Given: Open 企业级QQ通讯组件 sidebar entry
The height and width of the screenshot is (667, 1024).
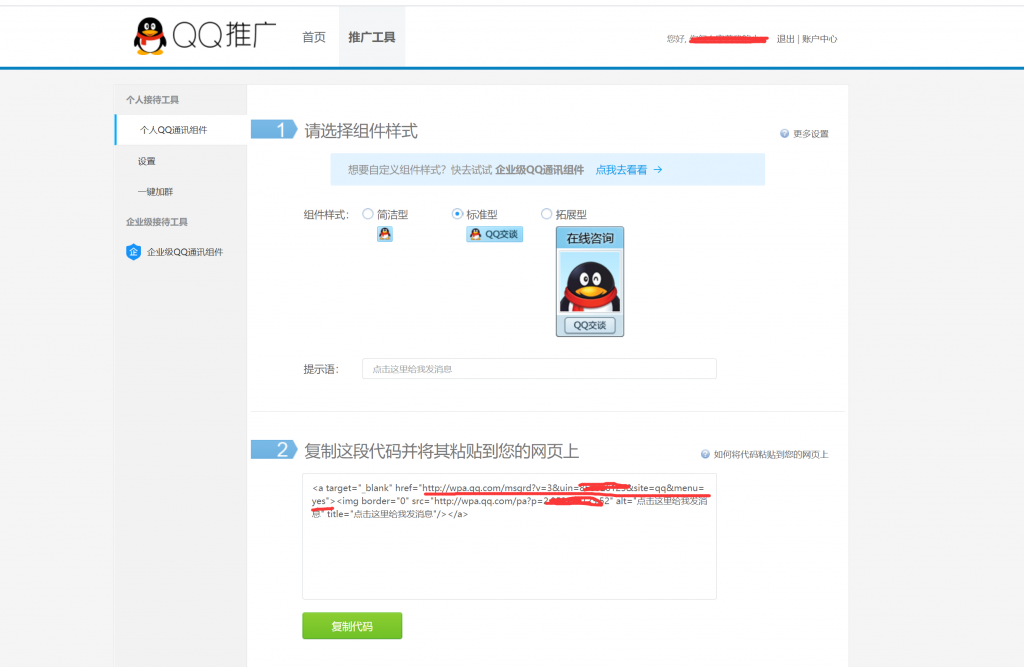Looking at the screenshot, I should point(185,252).
